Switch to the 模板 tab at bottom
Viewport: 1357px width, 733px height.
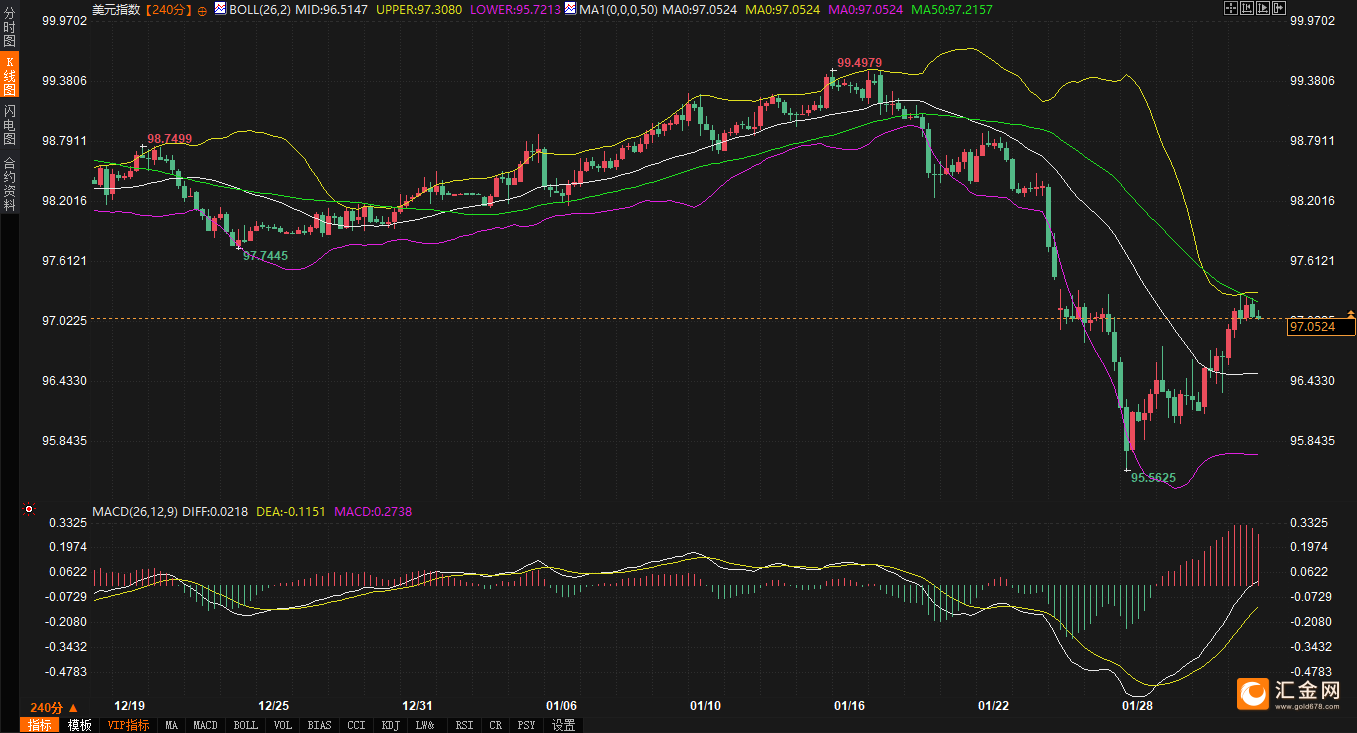coord(80,725)
